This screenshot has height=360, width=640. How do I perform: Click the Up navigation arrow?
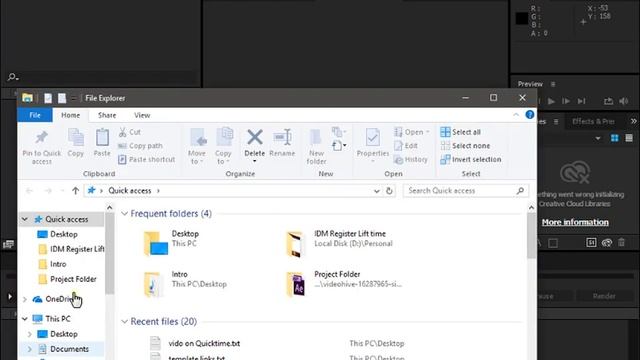[x=75, y=191]
